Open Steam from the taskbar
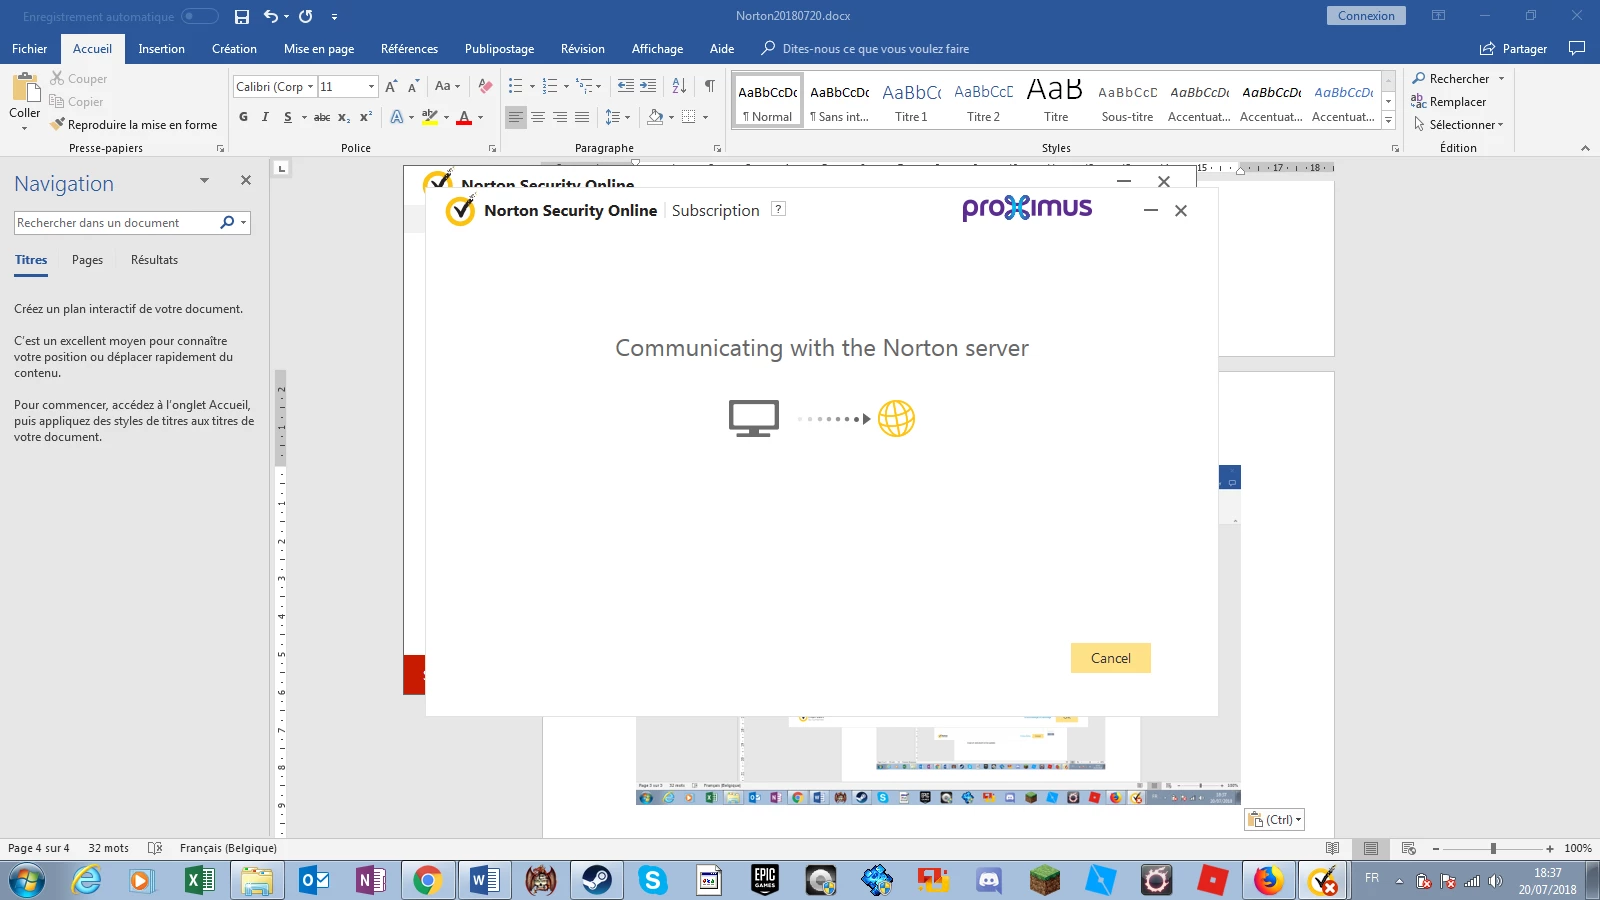 click(597, 880)
